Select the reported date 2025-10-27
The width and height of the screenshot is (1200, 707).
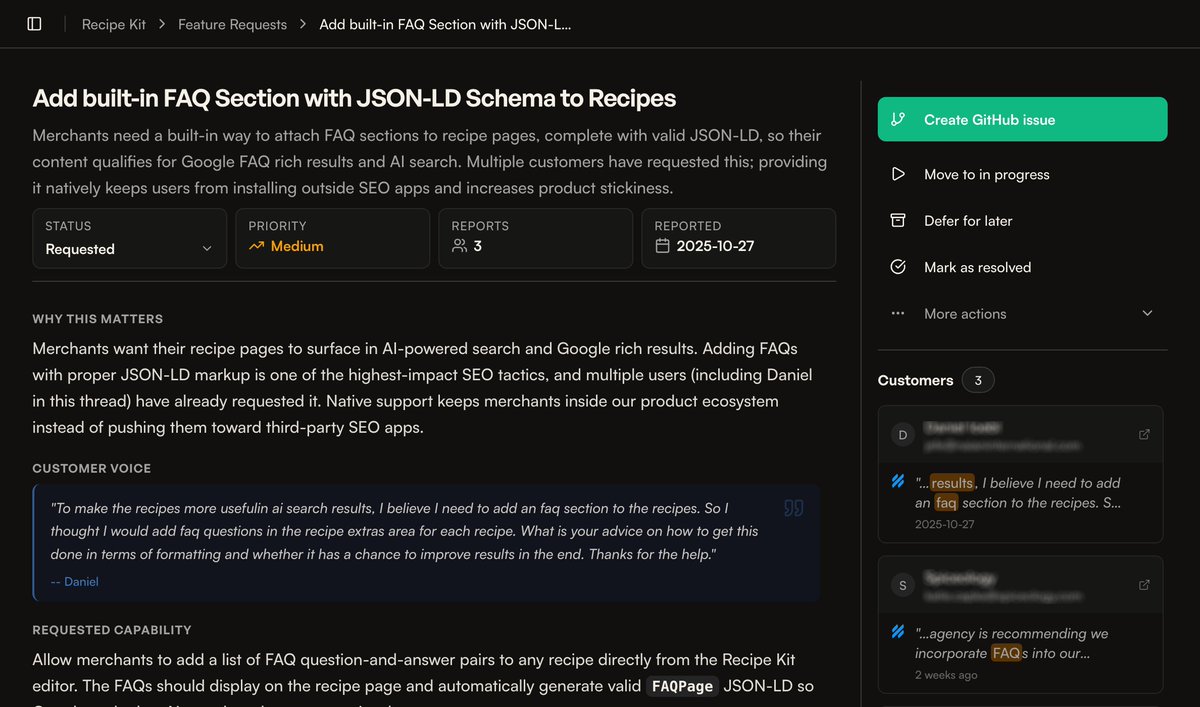coord(715,246)
